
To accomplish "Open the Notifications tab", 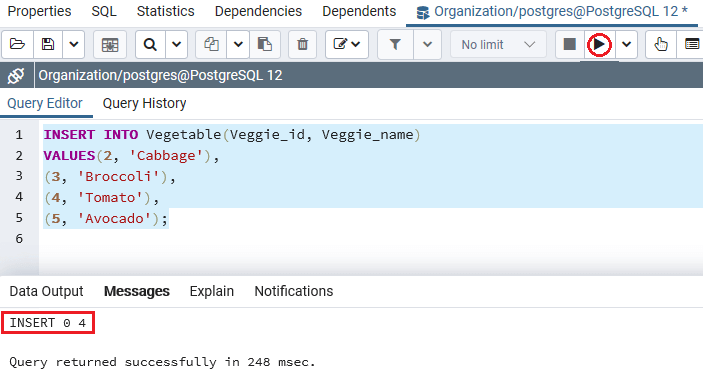I will [294, 291].
